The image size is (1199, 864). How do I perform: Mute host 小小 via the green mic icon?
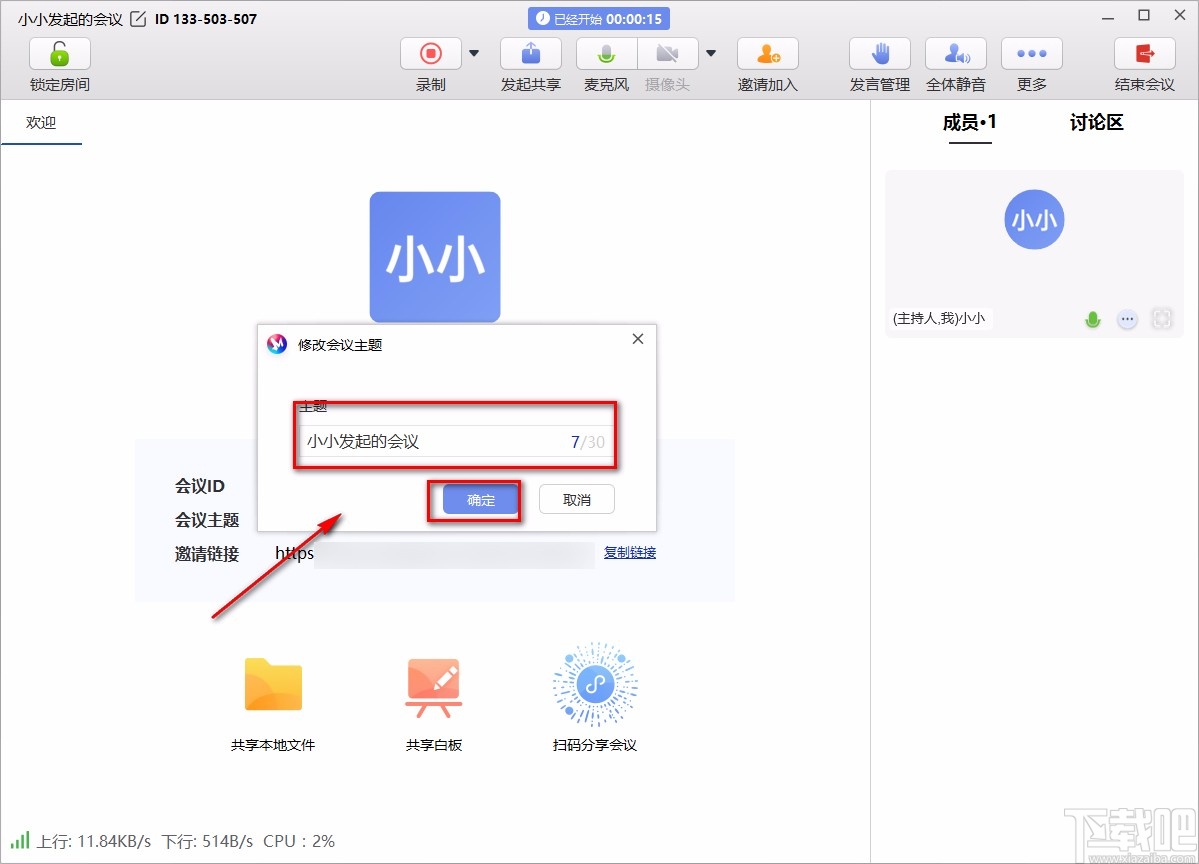[x=1093, y=318]
